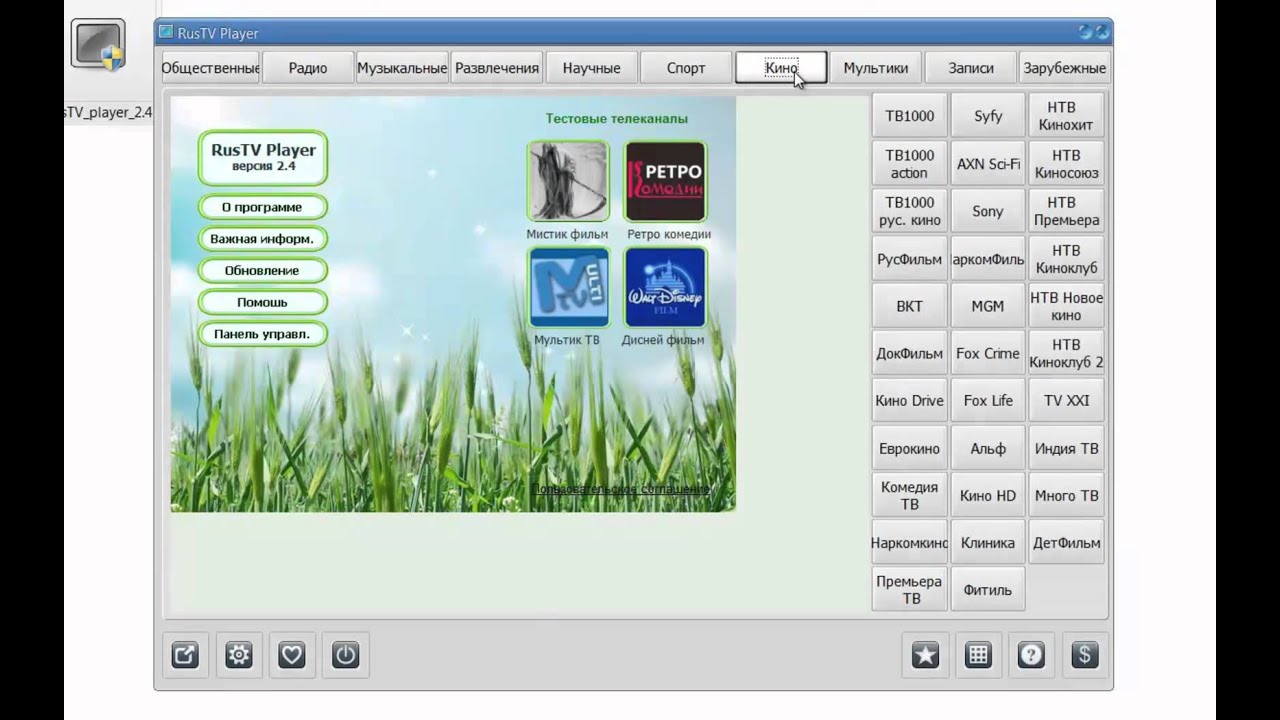The height and width of the screenshot is (720, 1280).
Task: Select the НТВ Киносоюз channel
Action: [x=1067, y=164]
